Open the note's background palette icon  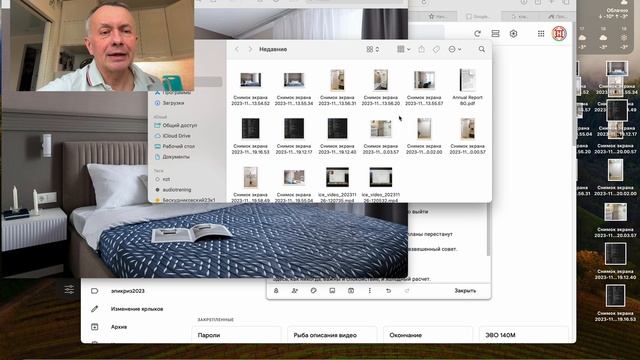tap(313, 291)
